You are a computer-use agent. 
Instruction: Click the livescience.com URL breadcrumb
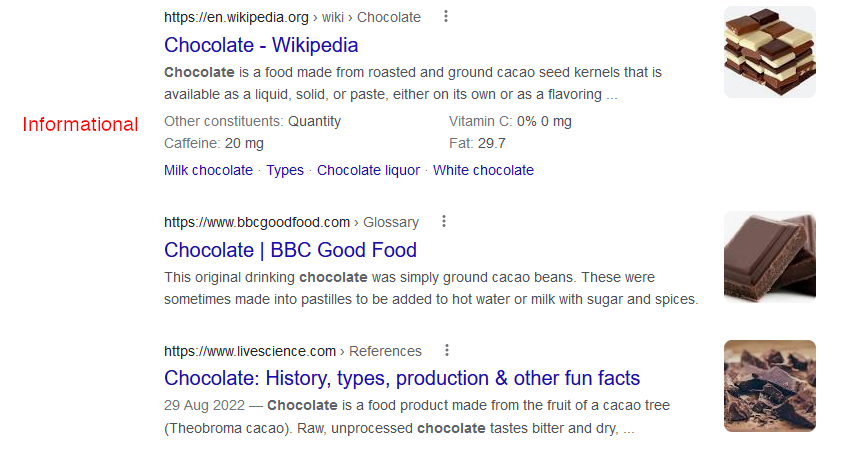293,351
